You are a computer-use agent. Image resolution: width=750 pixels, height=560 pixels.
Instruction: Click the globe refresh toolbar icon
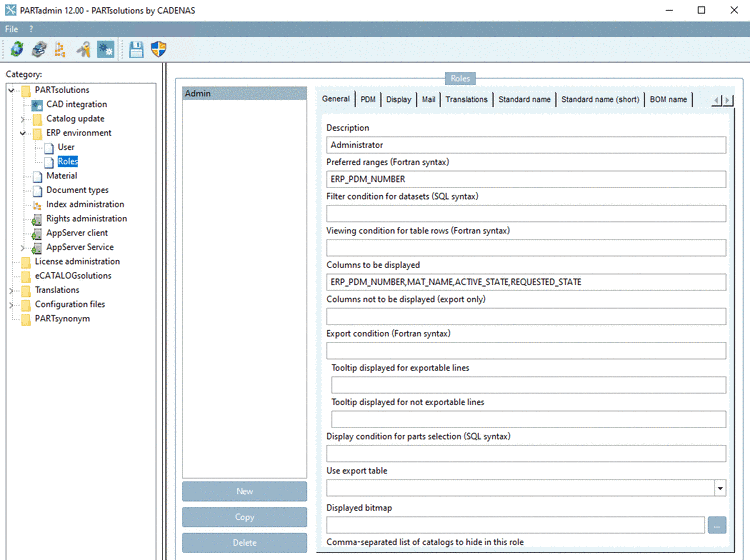[x=17, y=49]
